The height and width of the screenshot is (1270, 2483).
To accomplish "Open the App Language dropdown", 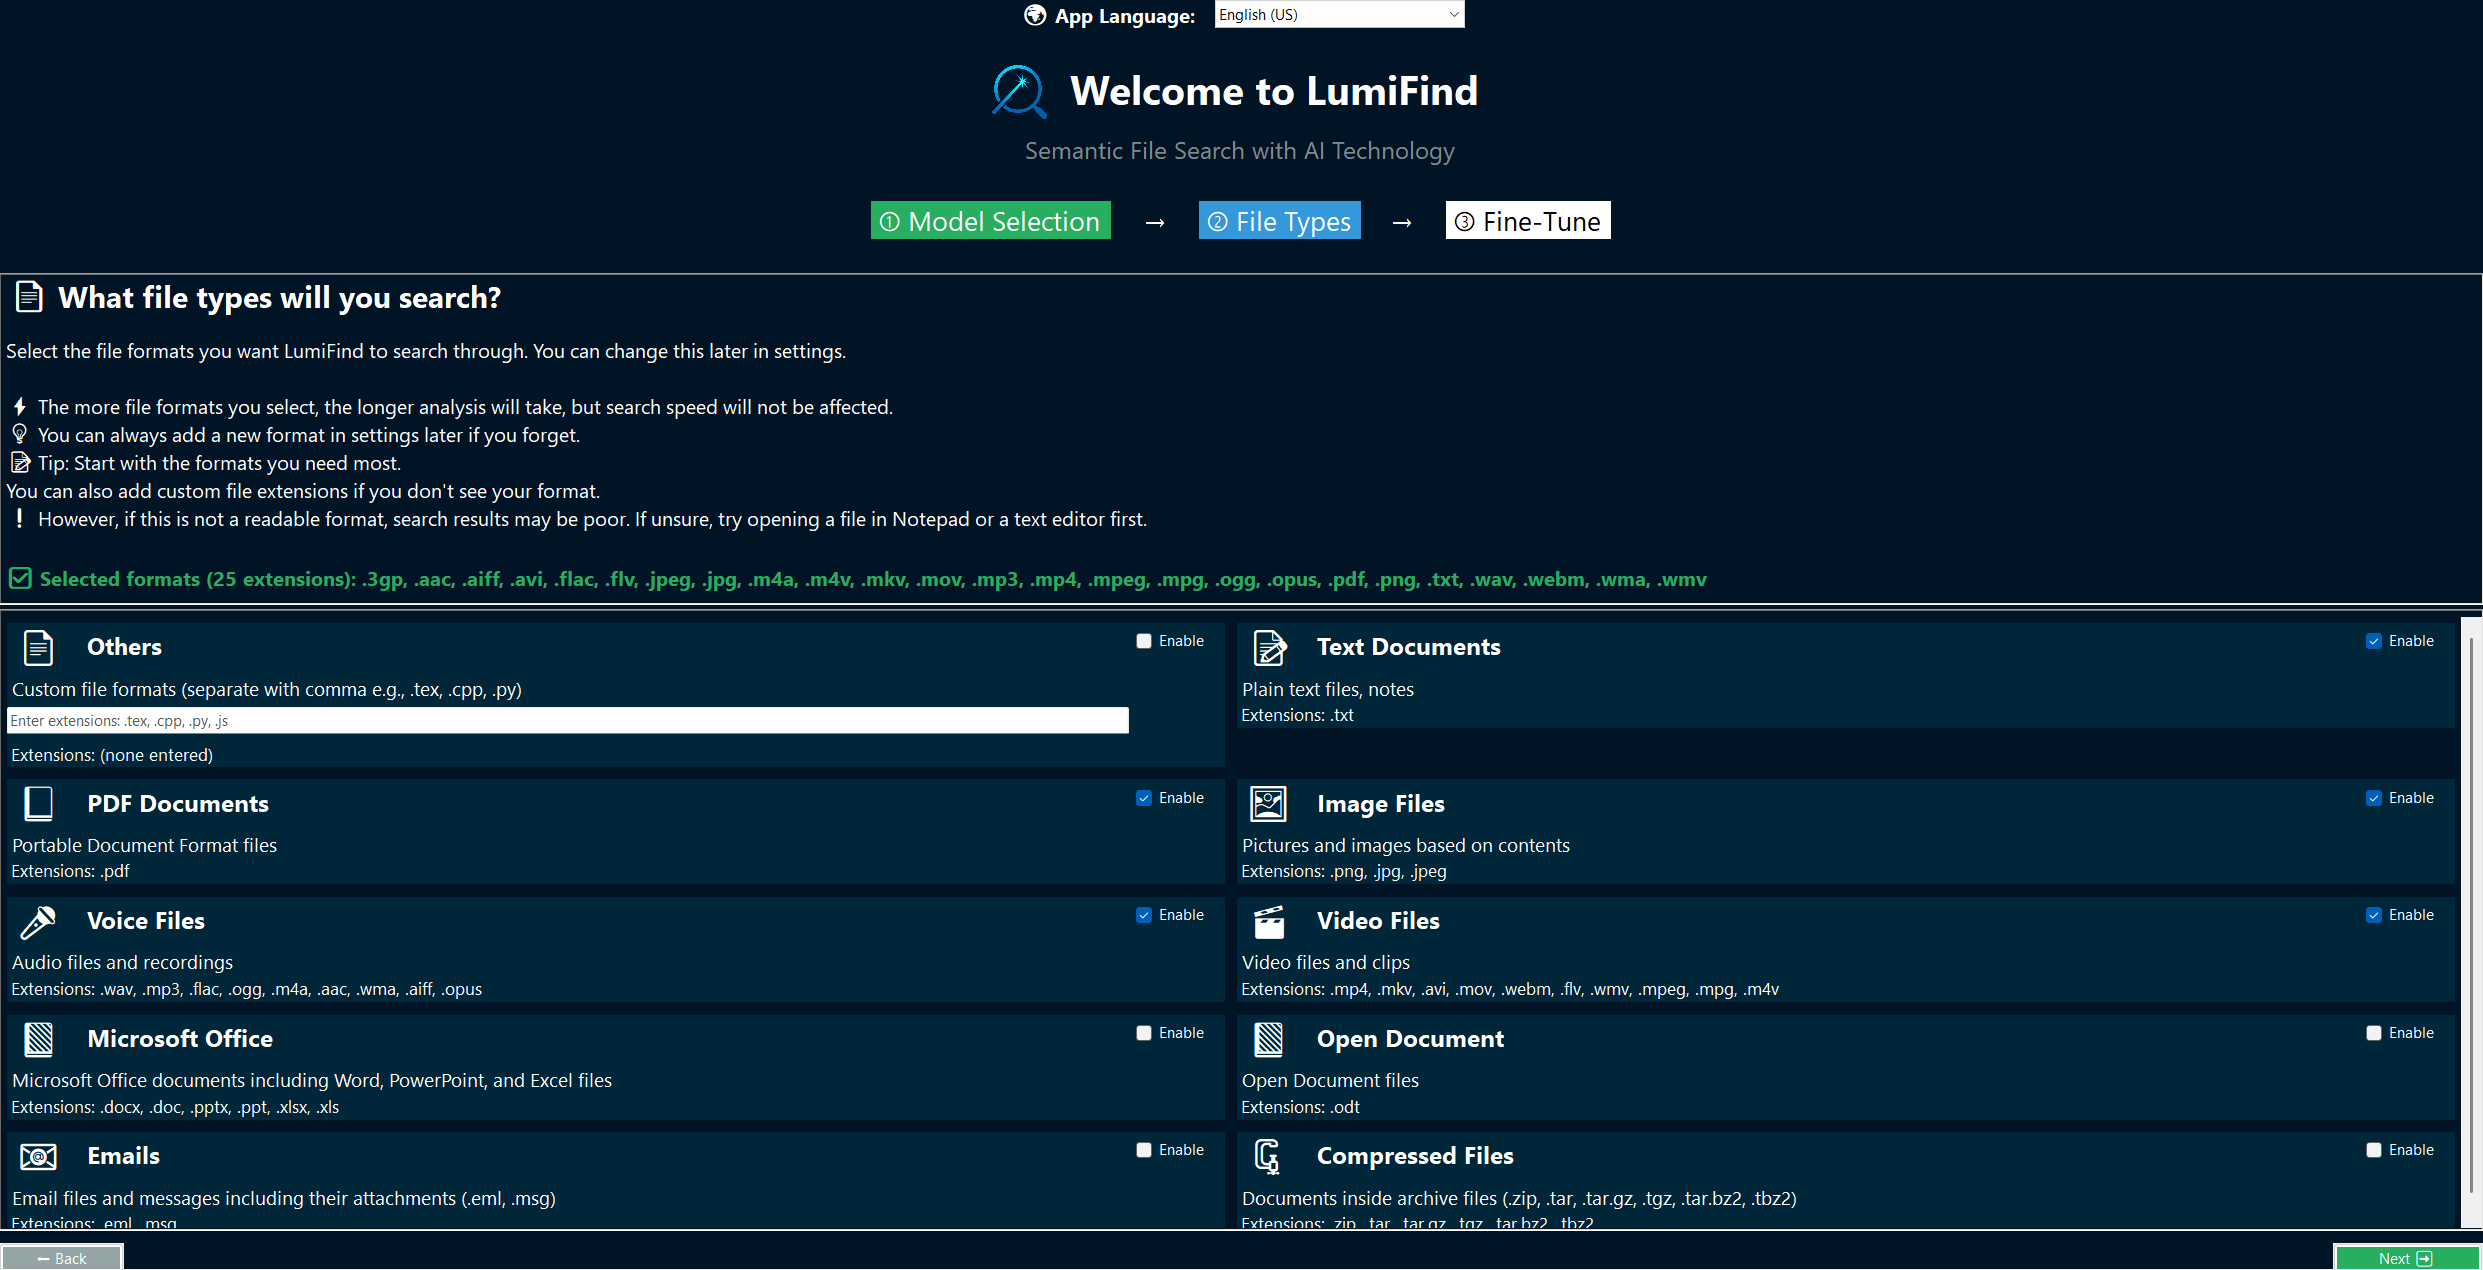I will [x=1339, y=14].
